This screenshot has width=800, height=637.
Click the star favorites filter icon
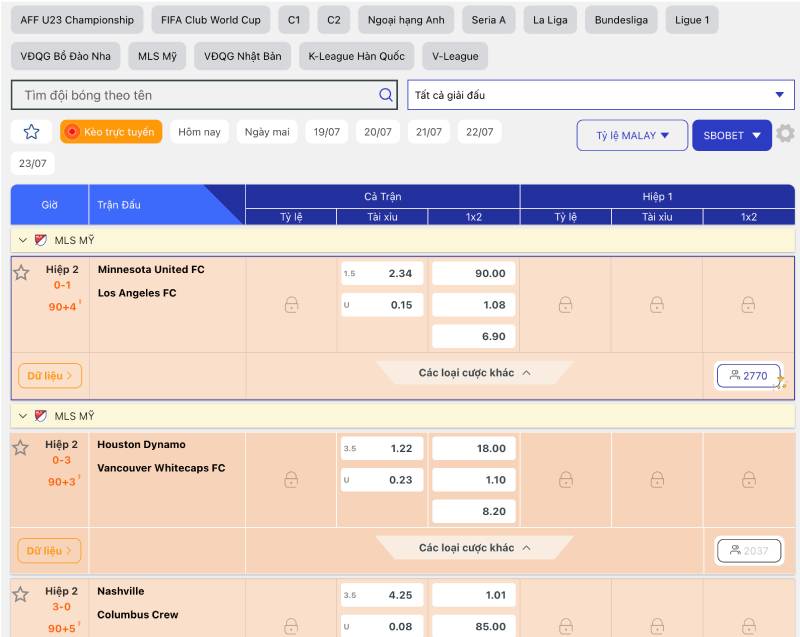click(x=31, y=132)
